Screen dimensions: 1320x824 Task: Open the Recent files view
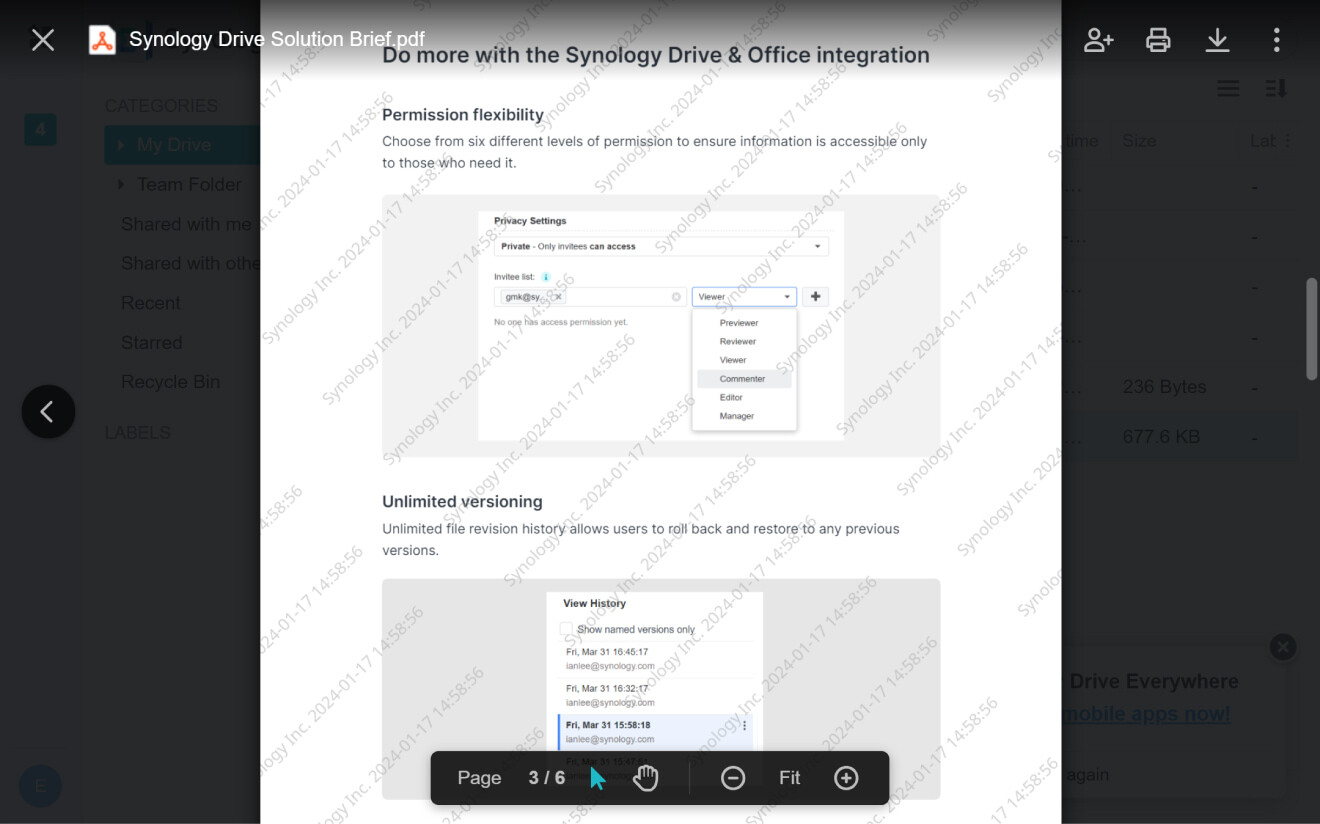click(151, 302)
